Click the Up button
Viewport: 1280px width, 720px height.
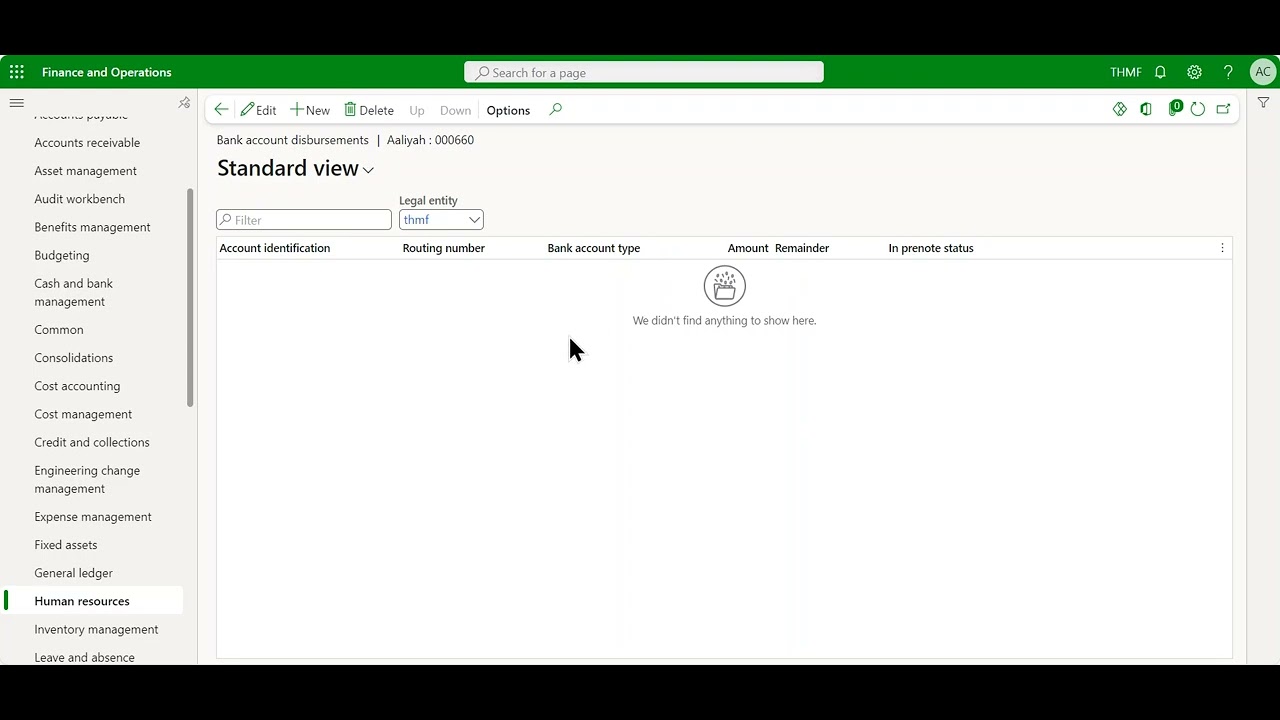pyautogui.click(x=417, y=110)
